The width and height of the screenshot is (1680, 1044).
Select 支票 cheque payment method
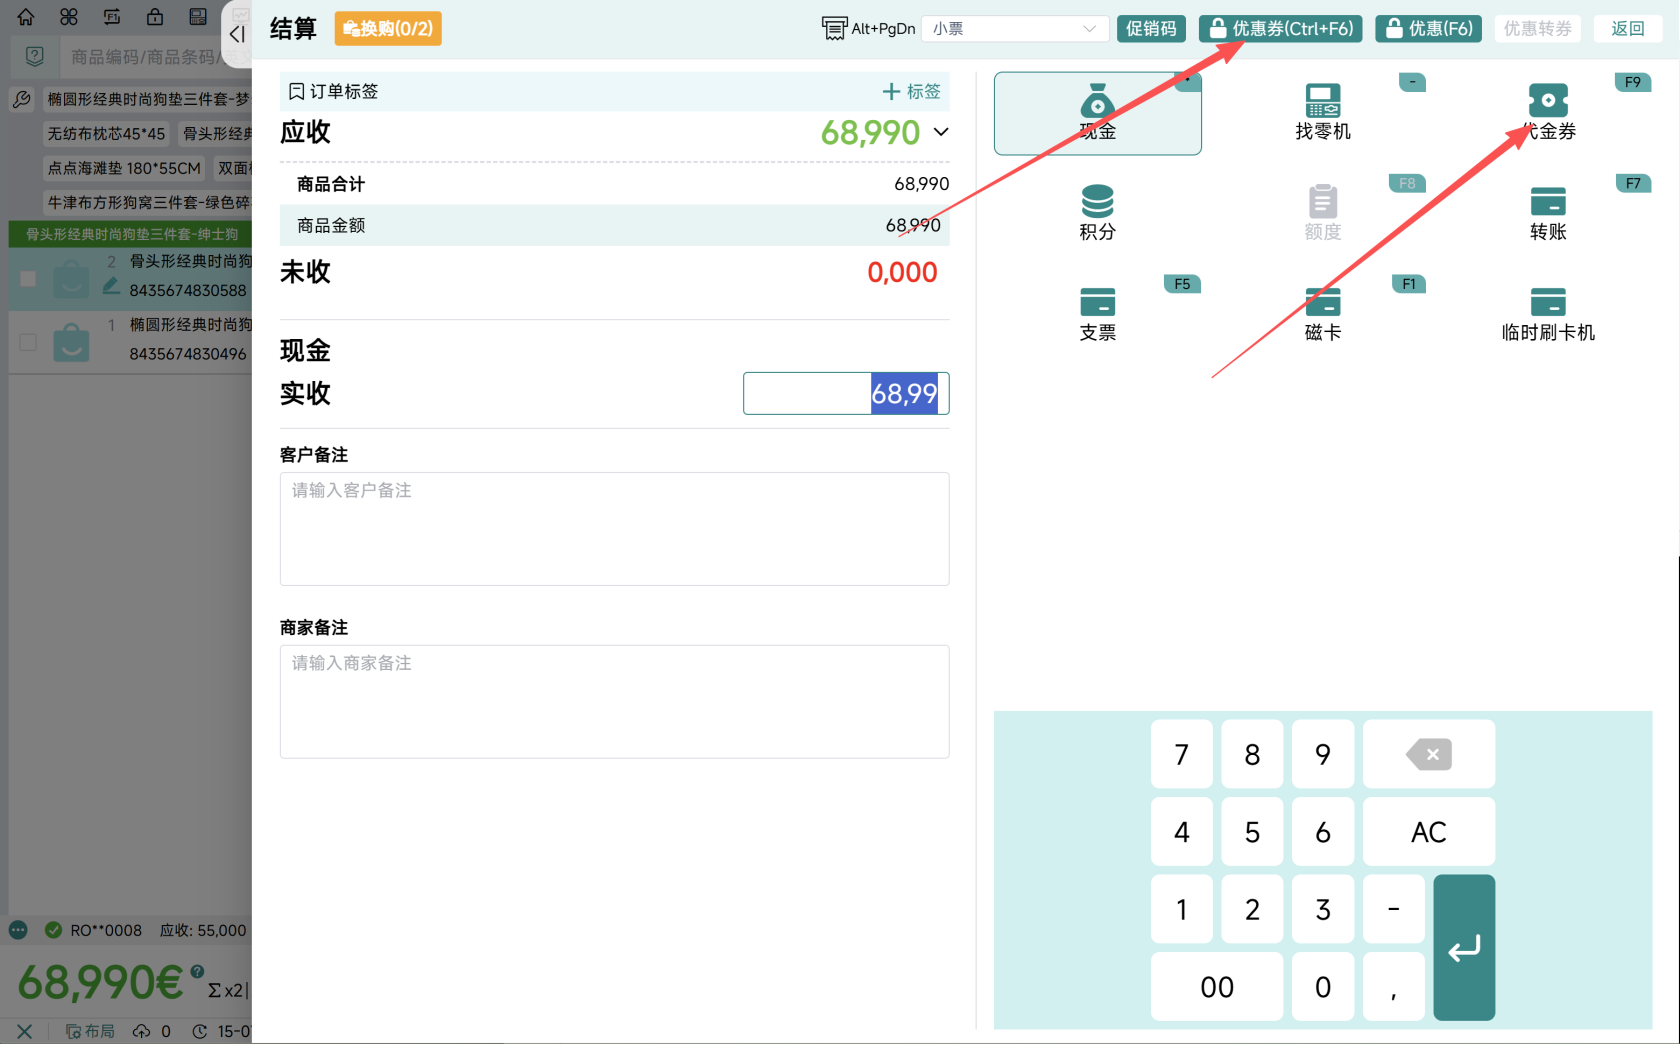(1097, 314)
